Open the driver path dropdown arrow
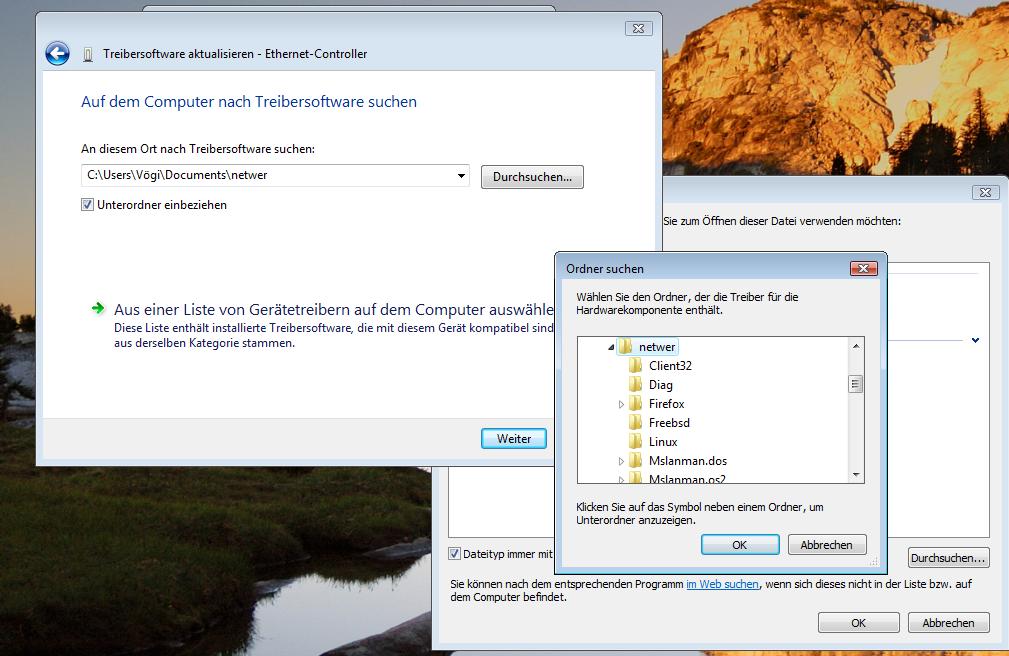The height and width of the screenshot is (656, 1009). tap(461, 176)
